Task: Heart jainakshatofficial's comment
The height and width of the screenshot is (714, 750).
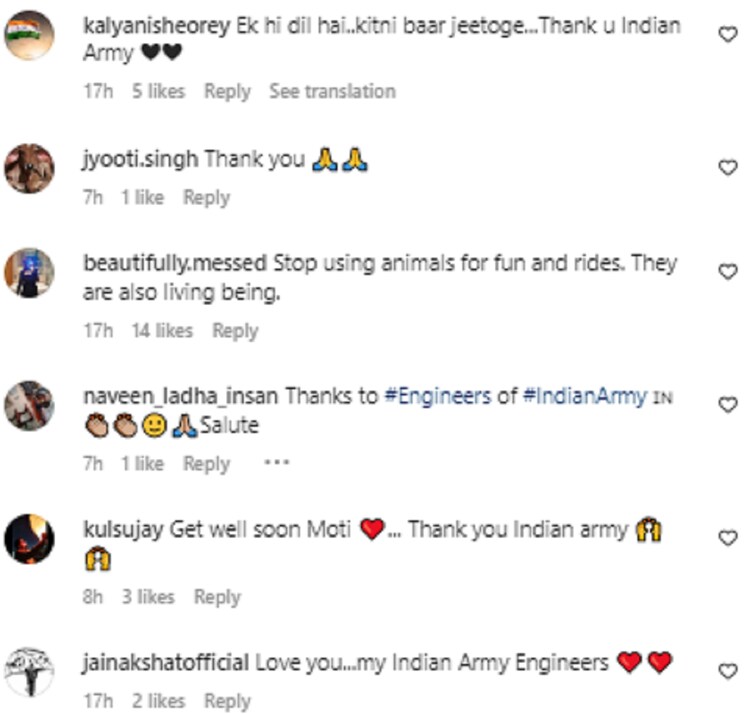Action: (x=728, y=671)
